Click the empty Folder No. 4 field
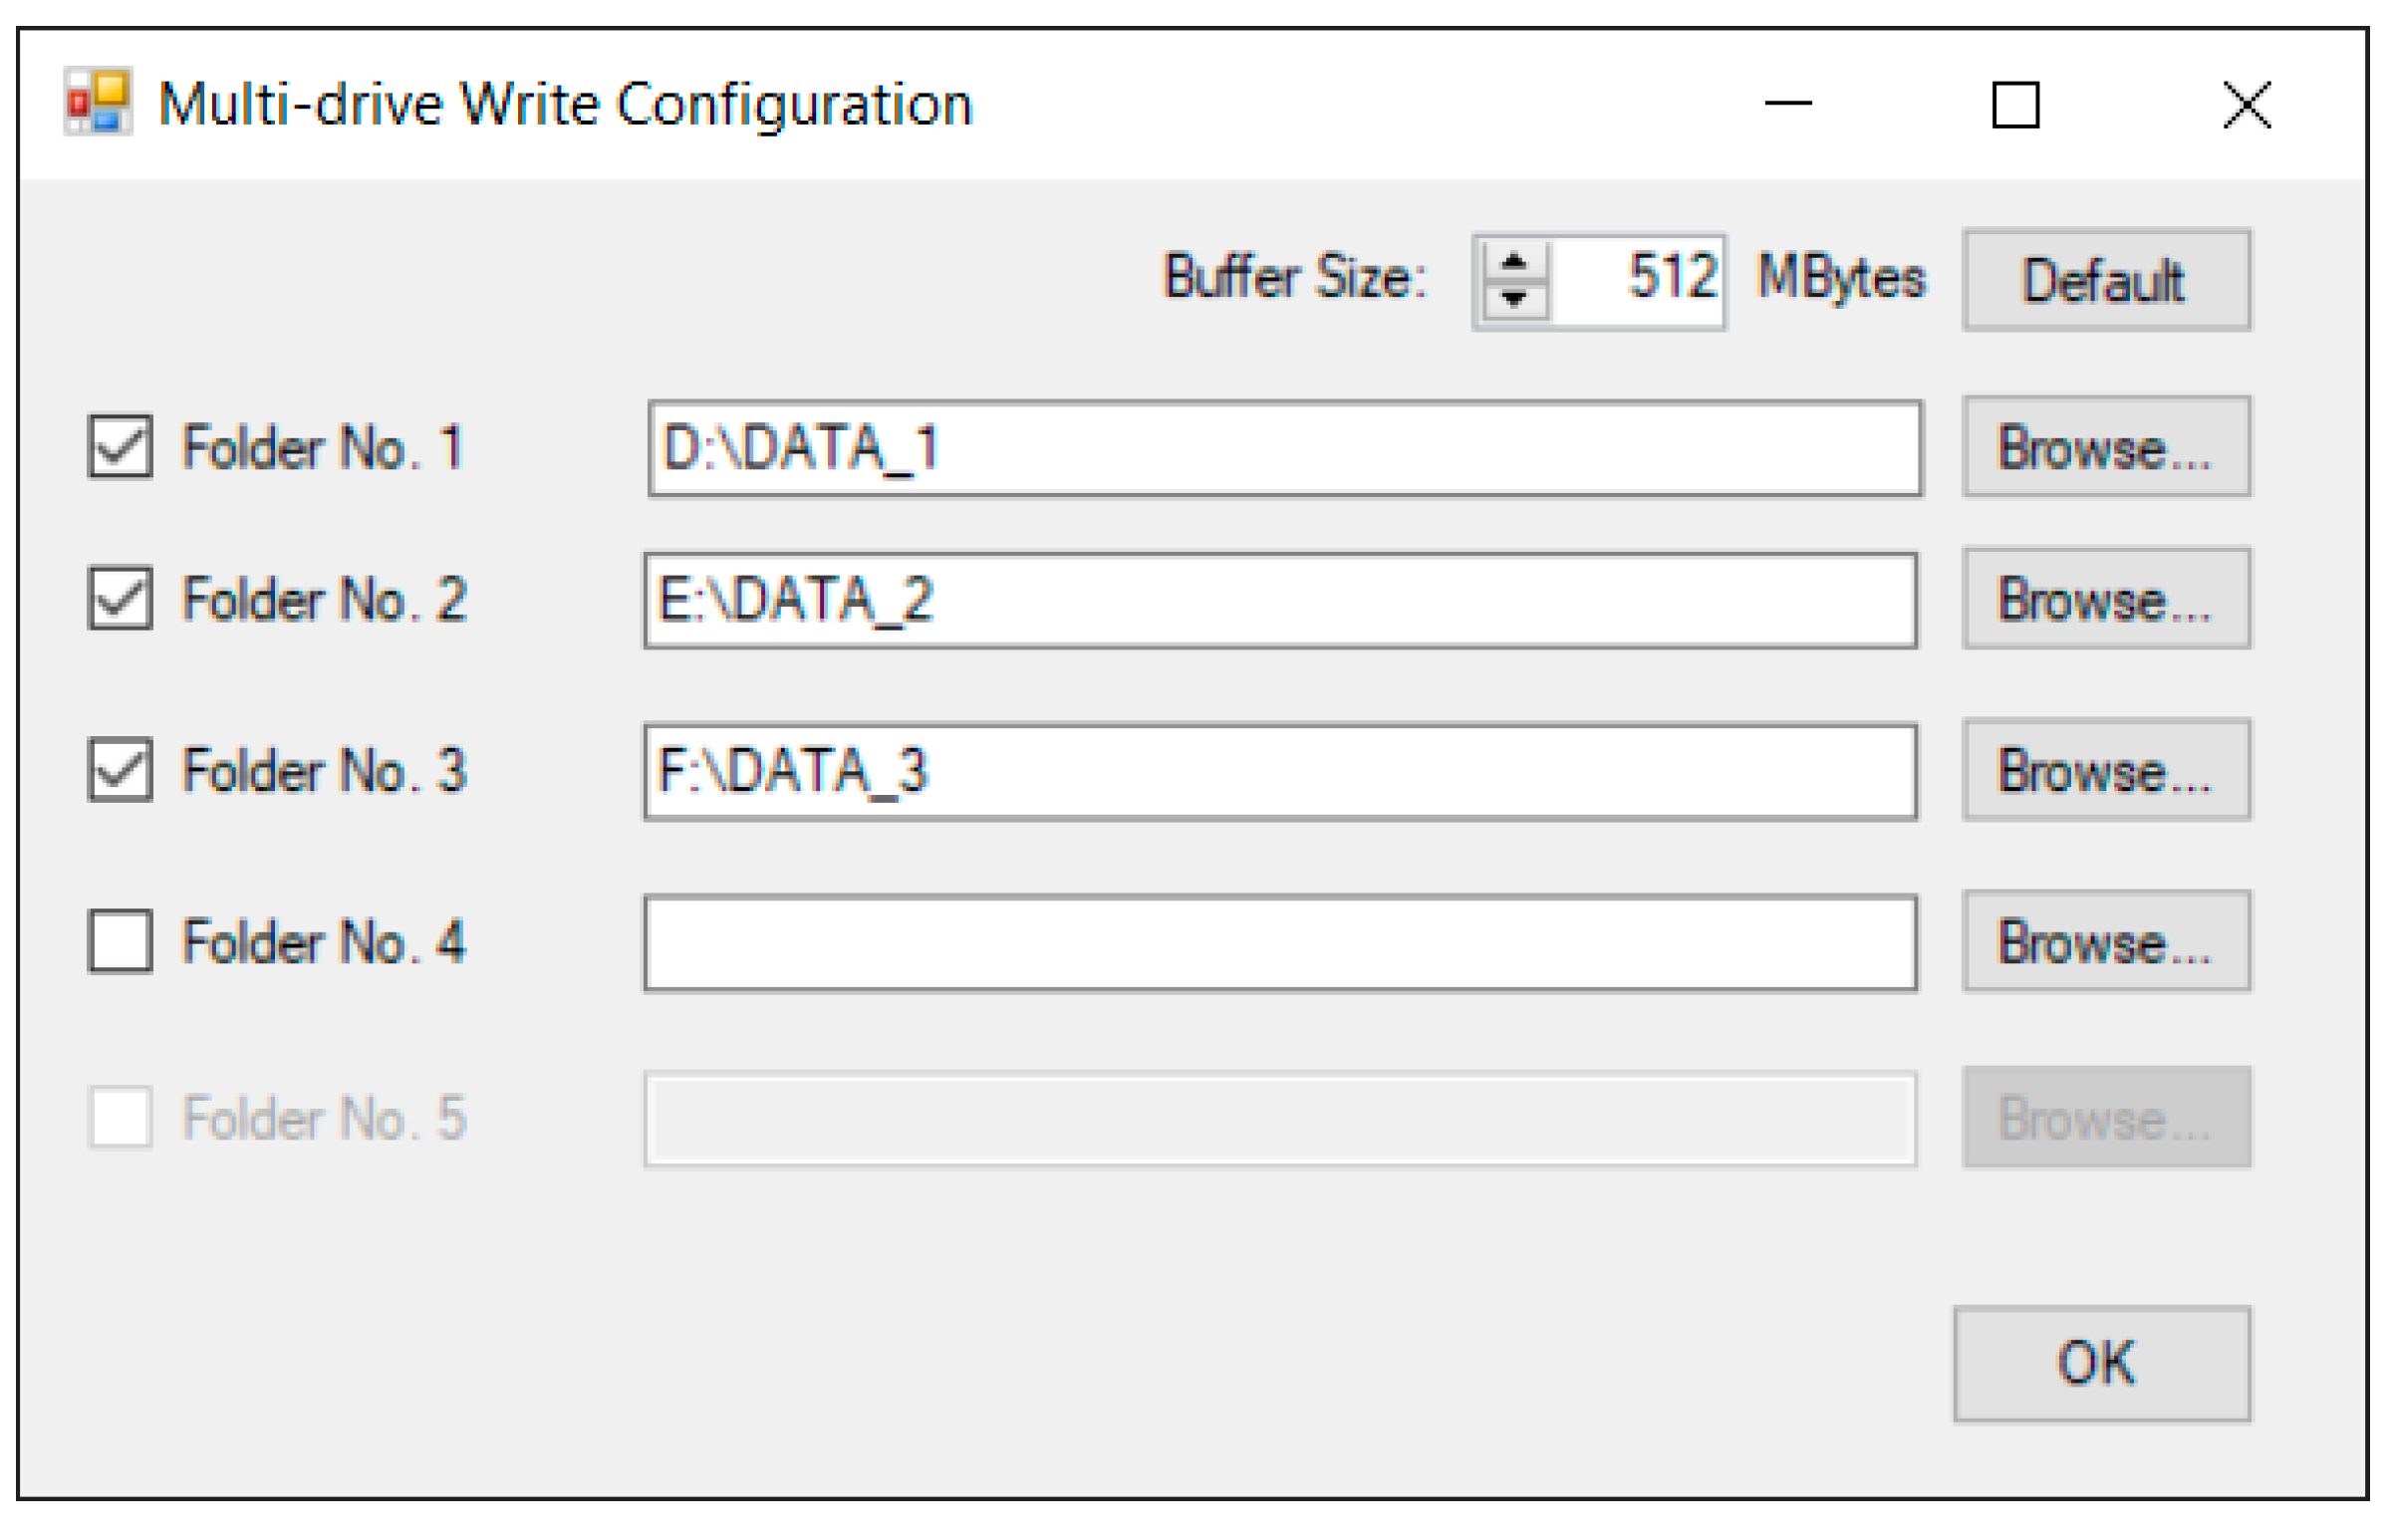 [1281, 944]
